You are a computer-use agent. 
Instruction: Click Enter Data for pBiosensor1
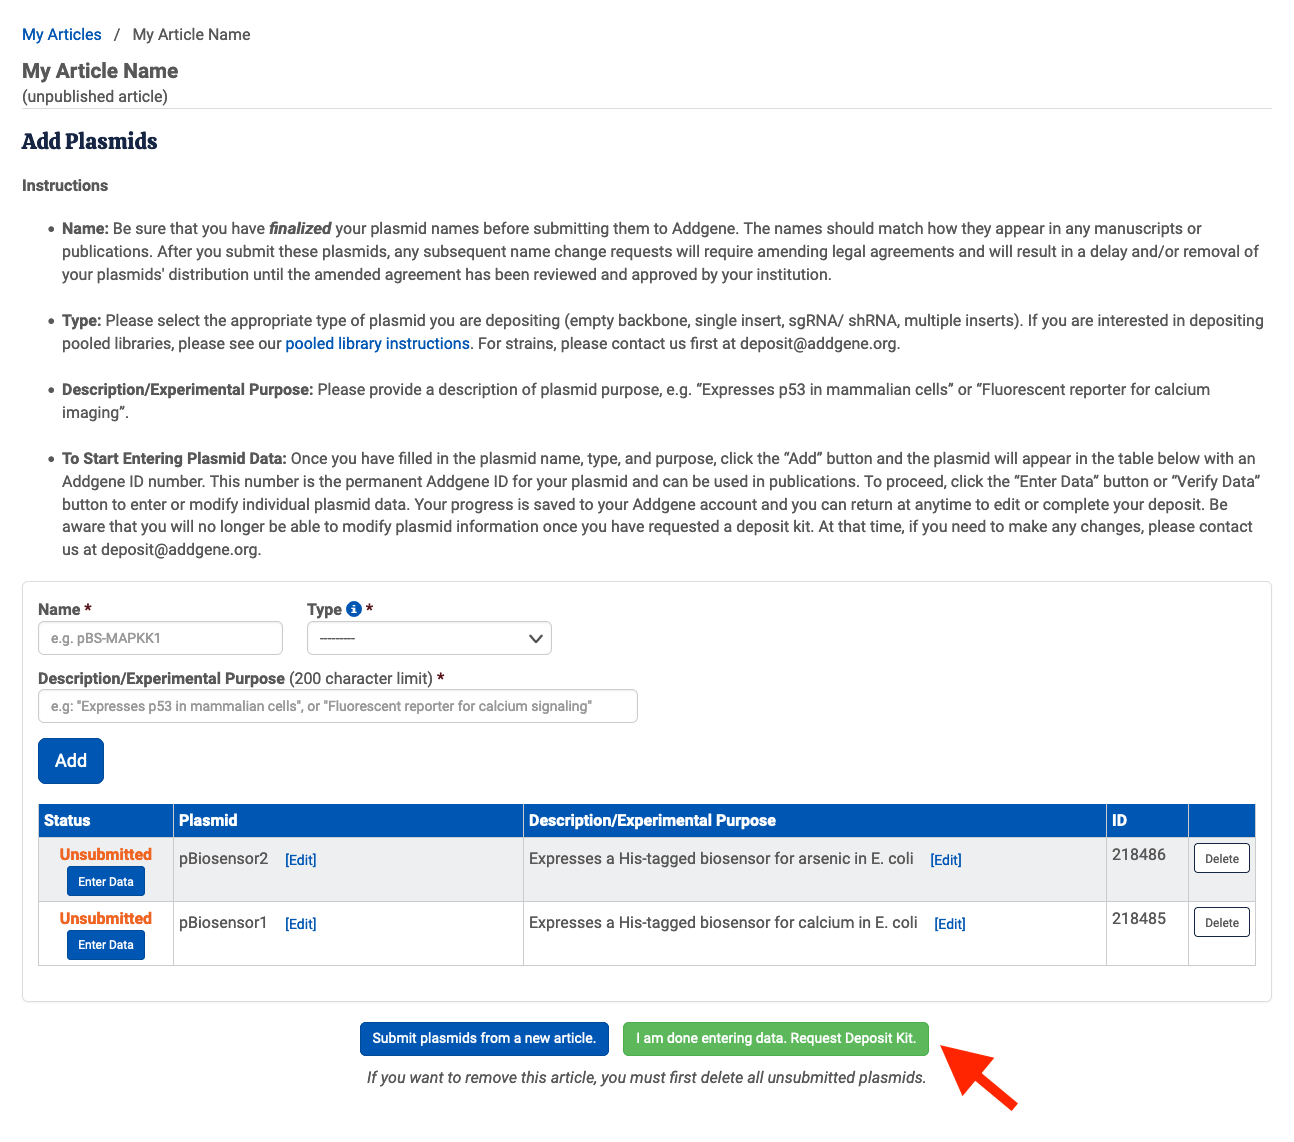105,944
